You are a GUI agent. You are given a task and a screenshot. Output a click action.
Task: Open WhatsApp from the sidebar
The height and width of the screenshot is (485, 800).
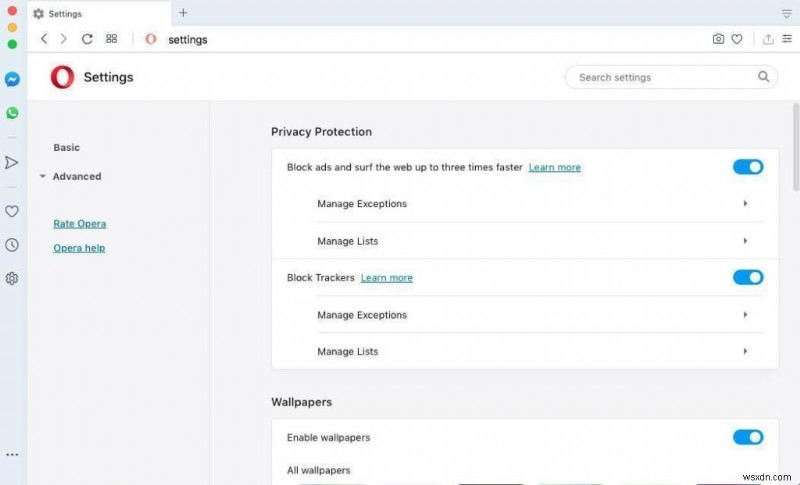12,113
